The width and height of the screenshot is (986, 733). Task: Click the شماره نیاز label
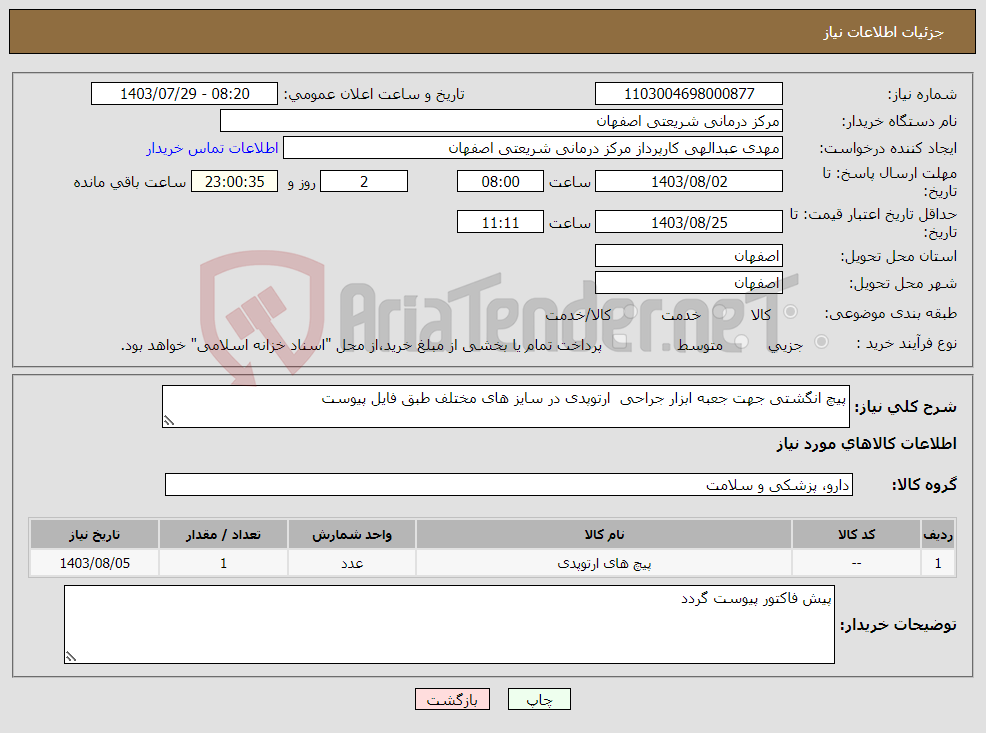pyautogui.click(x=922, y=95)
